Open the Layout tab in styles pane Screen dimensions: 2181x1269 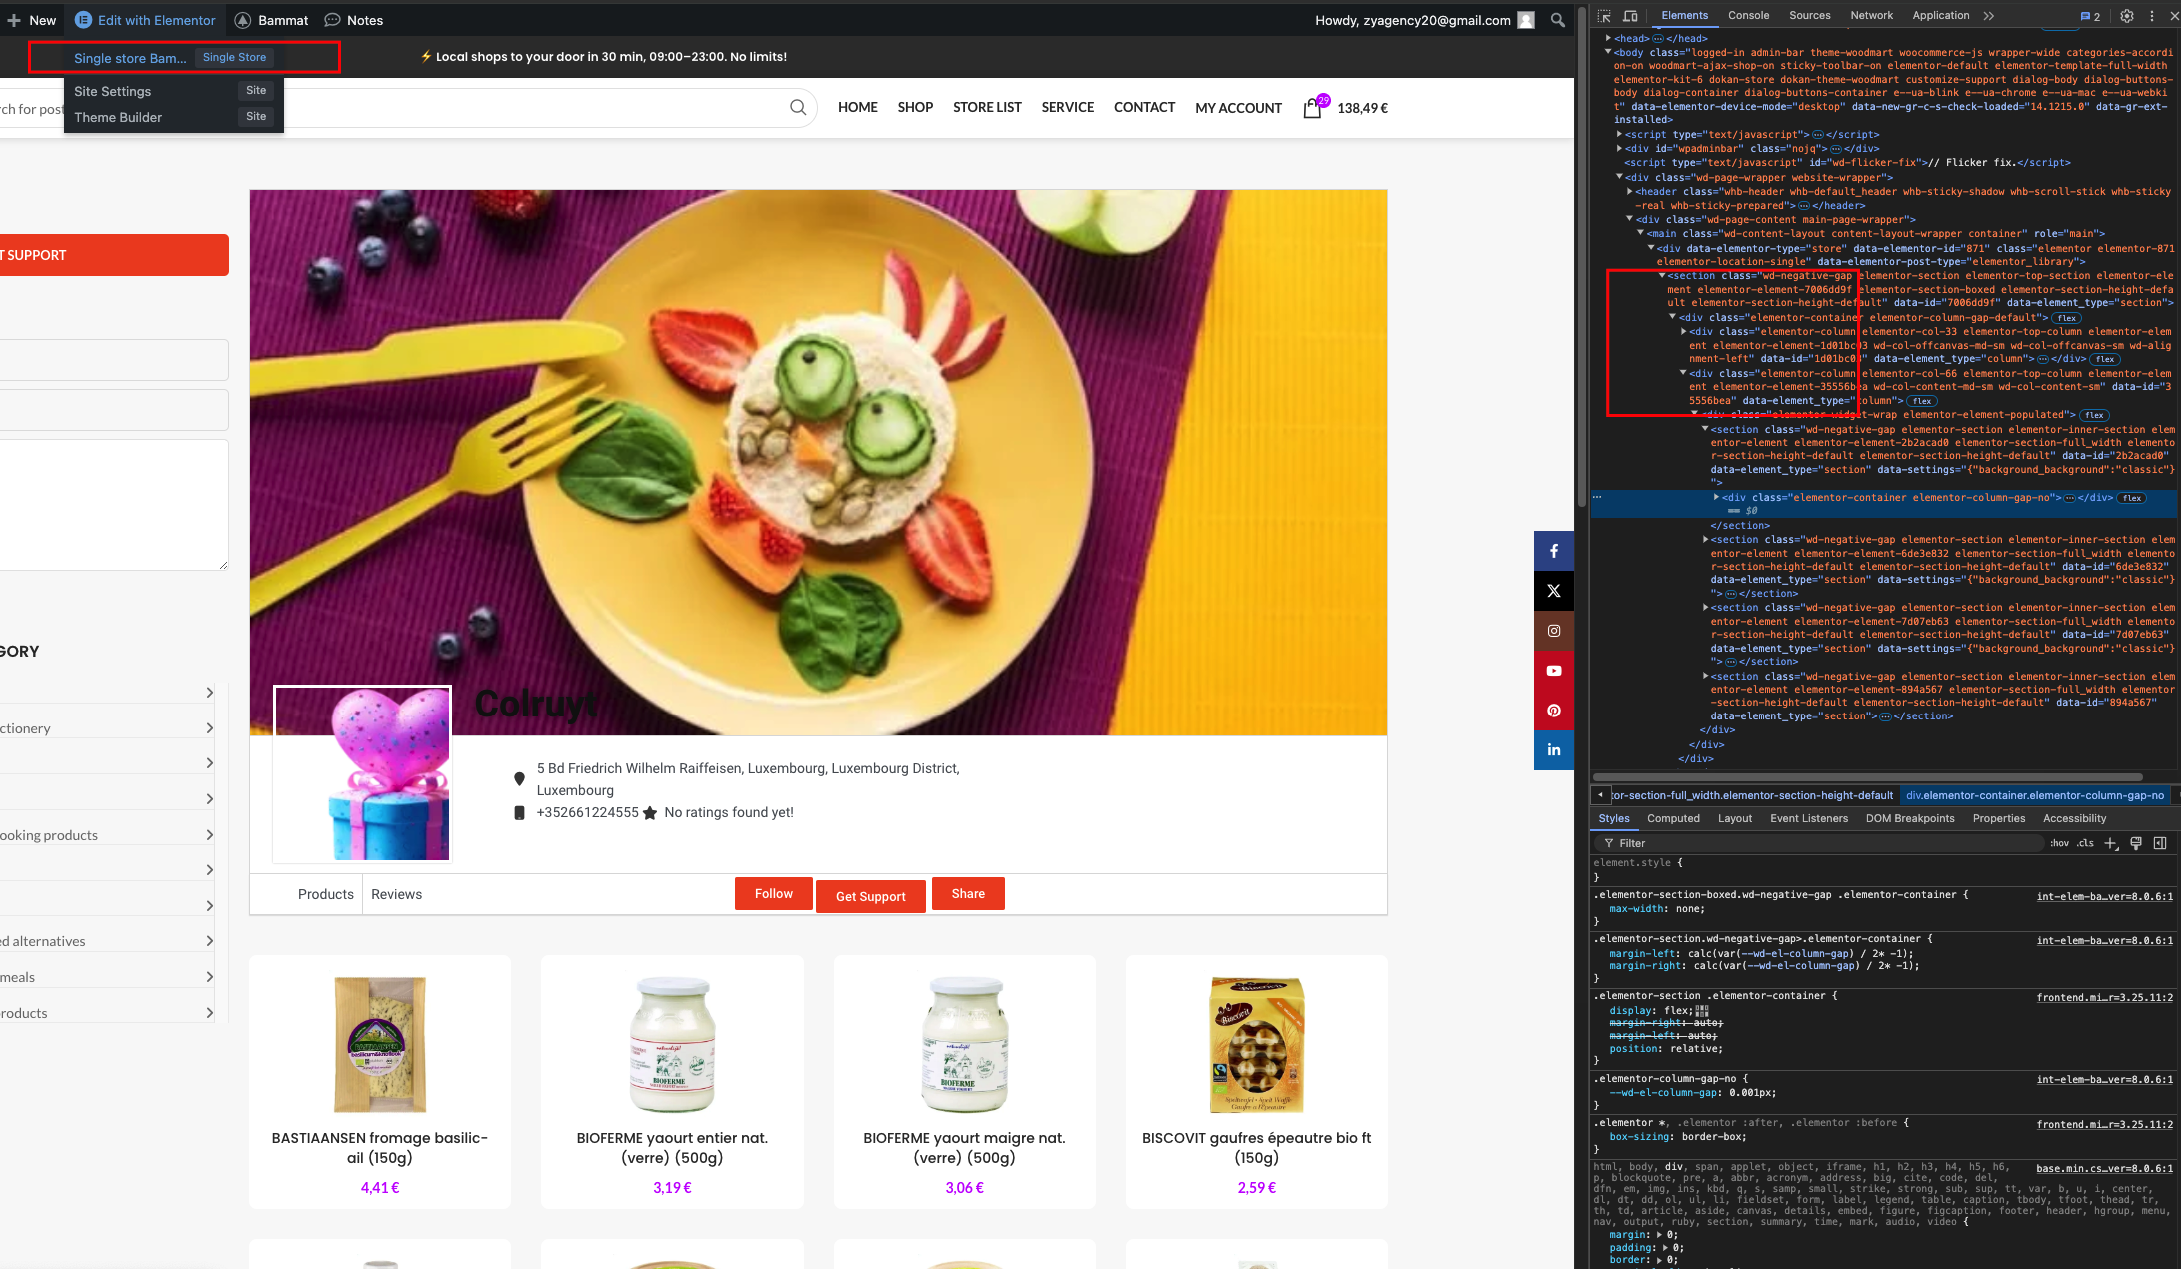click(x=1735, y=818)
